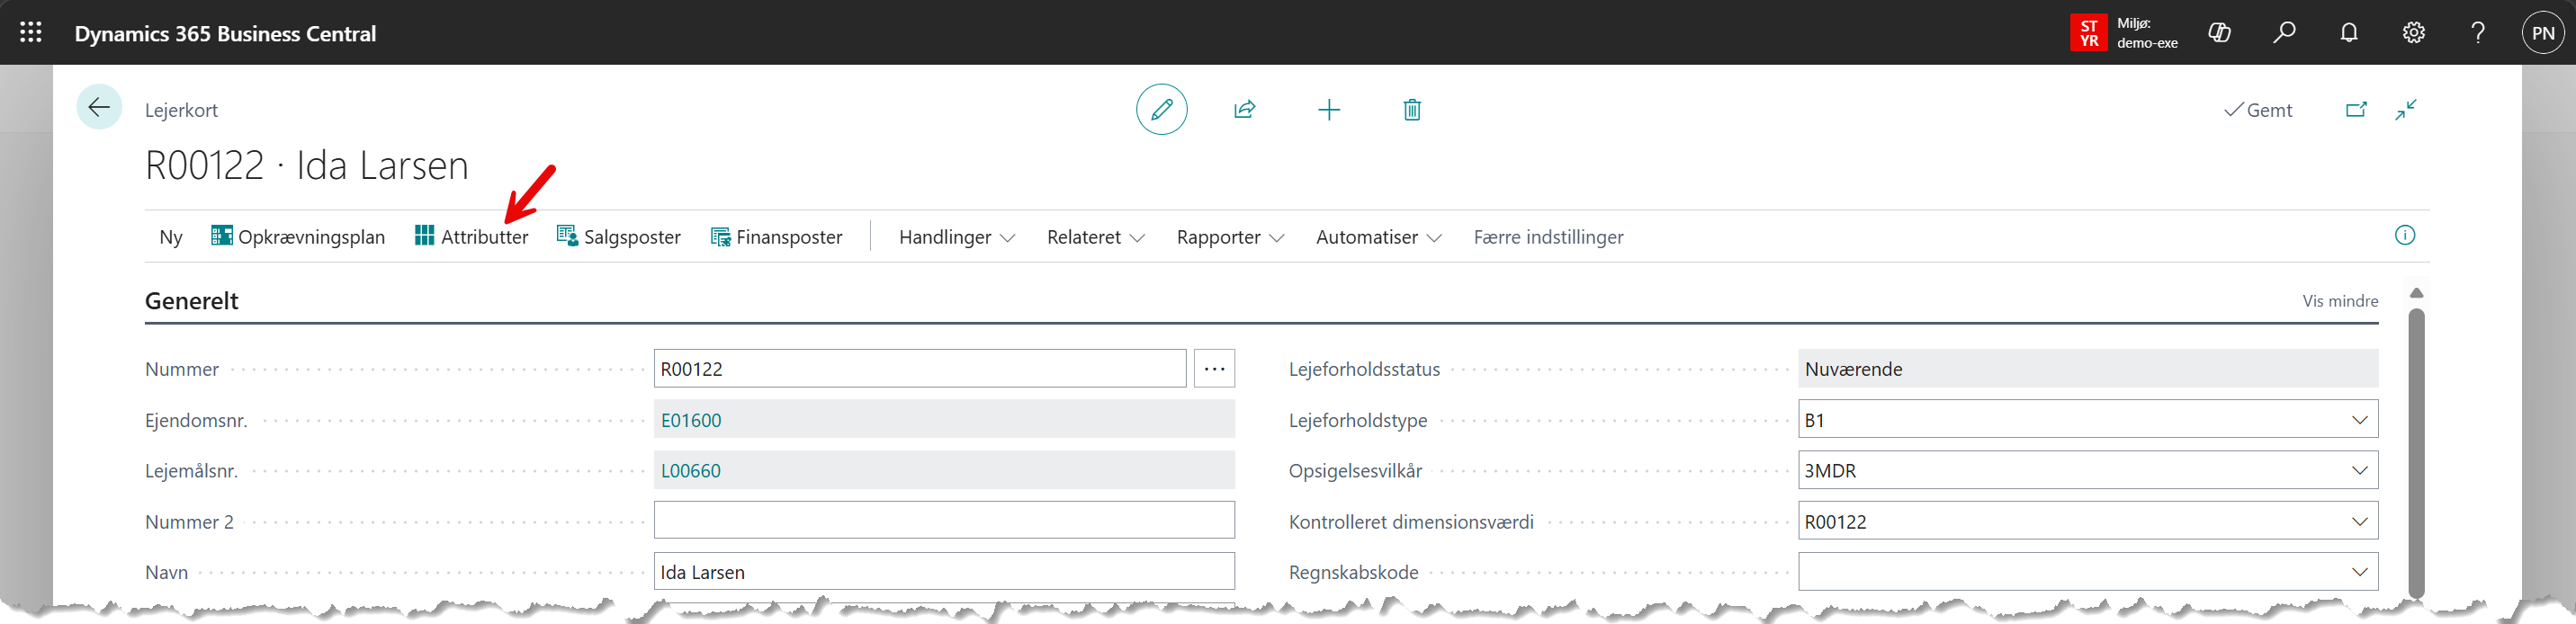Screen dimensions: 2576x624
Task: Expand the Opsigelsesvilkår dropdown
Action: pos(2359,471)
